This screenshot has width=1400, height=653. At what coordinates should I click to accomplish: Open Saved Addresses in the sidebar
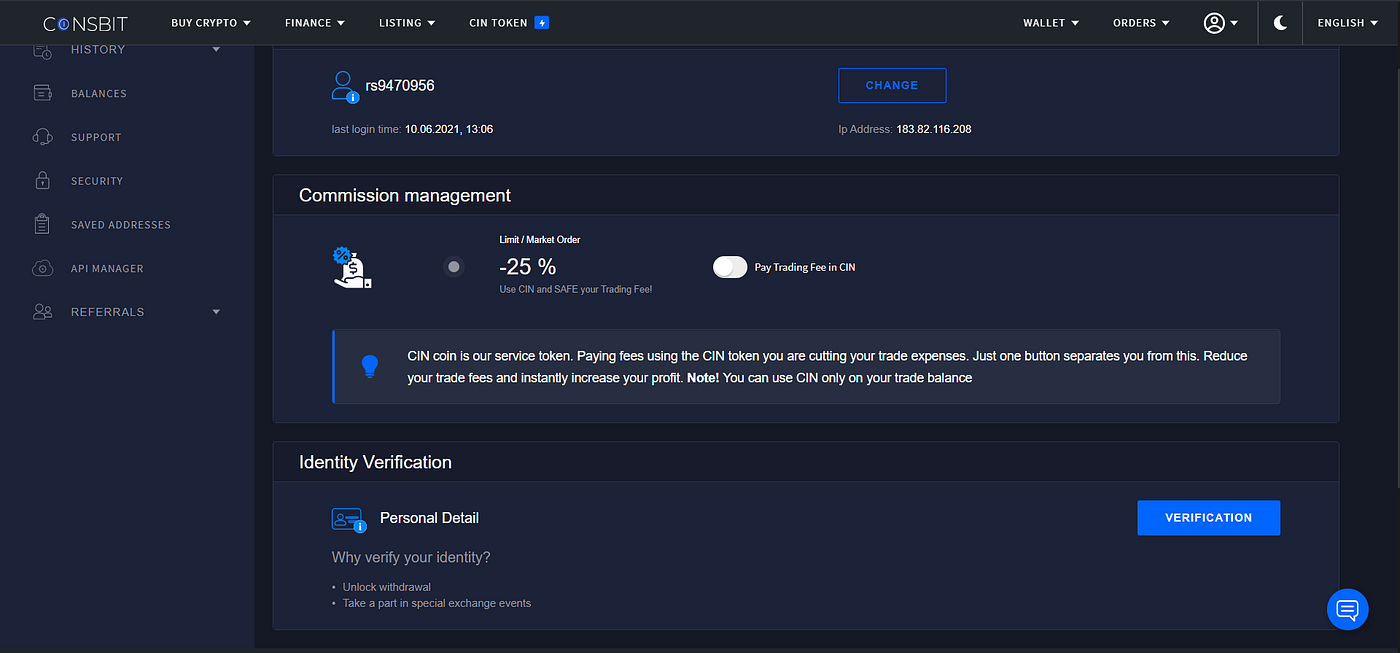121,225
